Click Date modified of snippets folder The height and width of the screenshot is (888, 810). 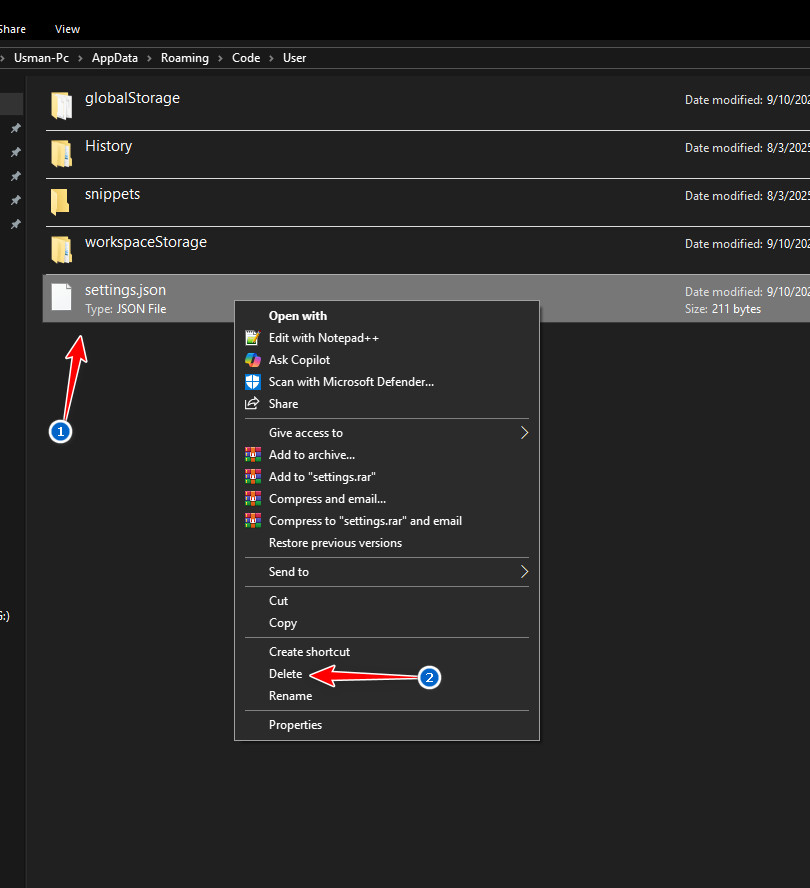click(x=747, y=196)
